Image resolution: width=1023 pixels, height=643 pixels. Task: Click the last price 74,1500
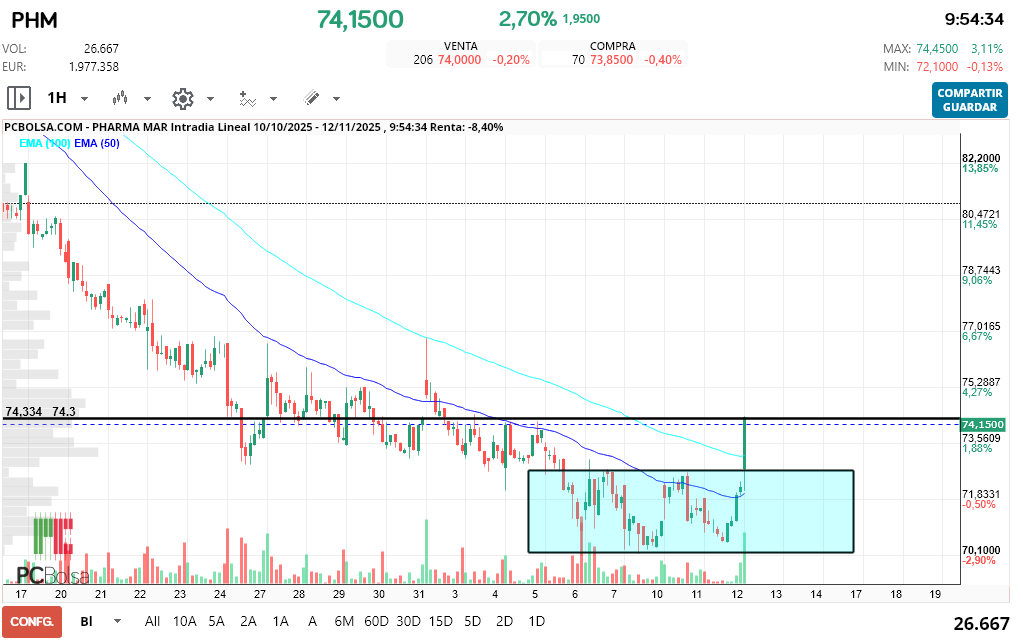360,20
